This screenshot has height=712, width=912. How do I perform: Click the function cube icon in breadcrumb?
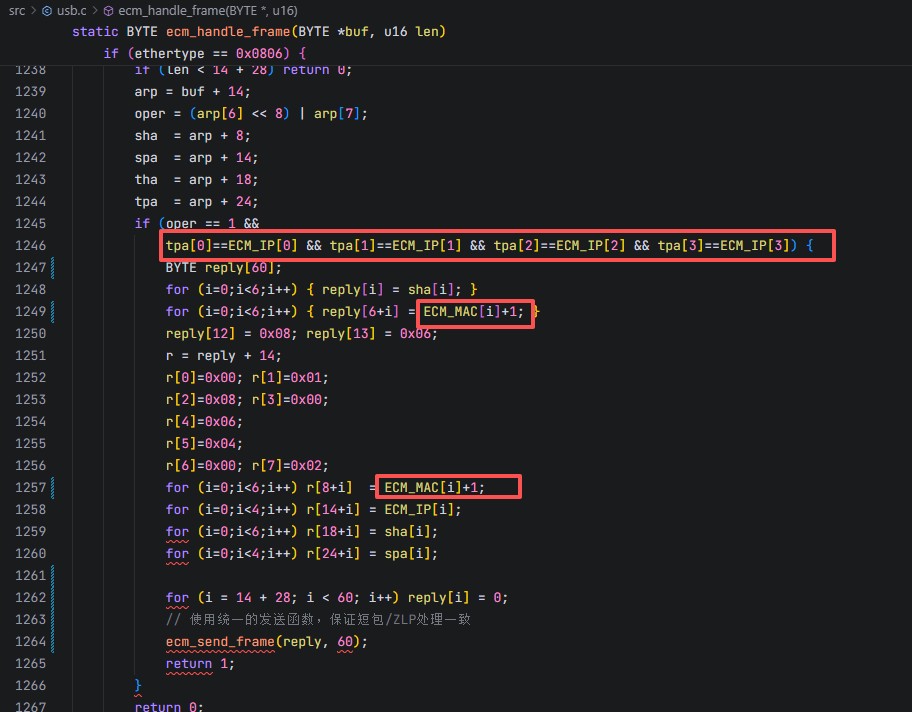tap(108, 10)
